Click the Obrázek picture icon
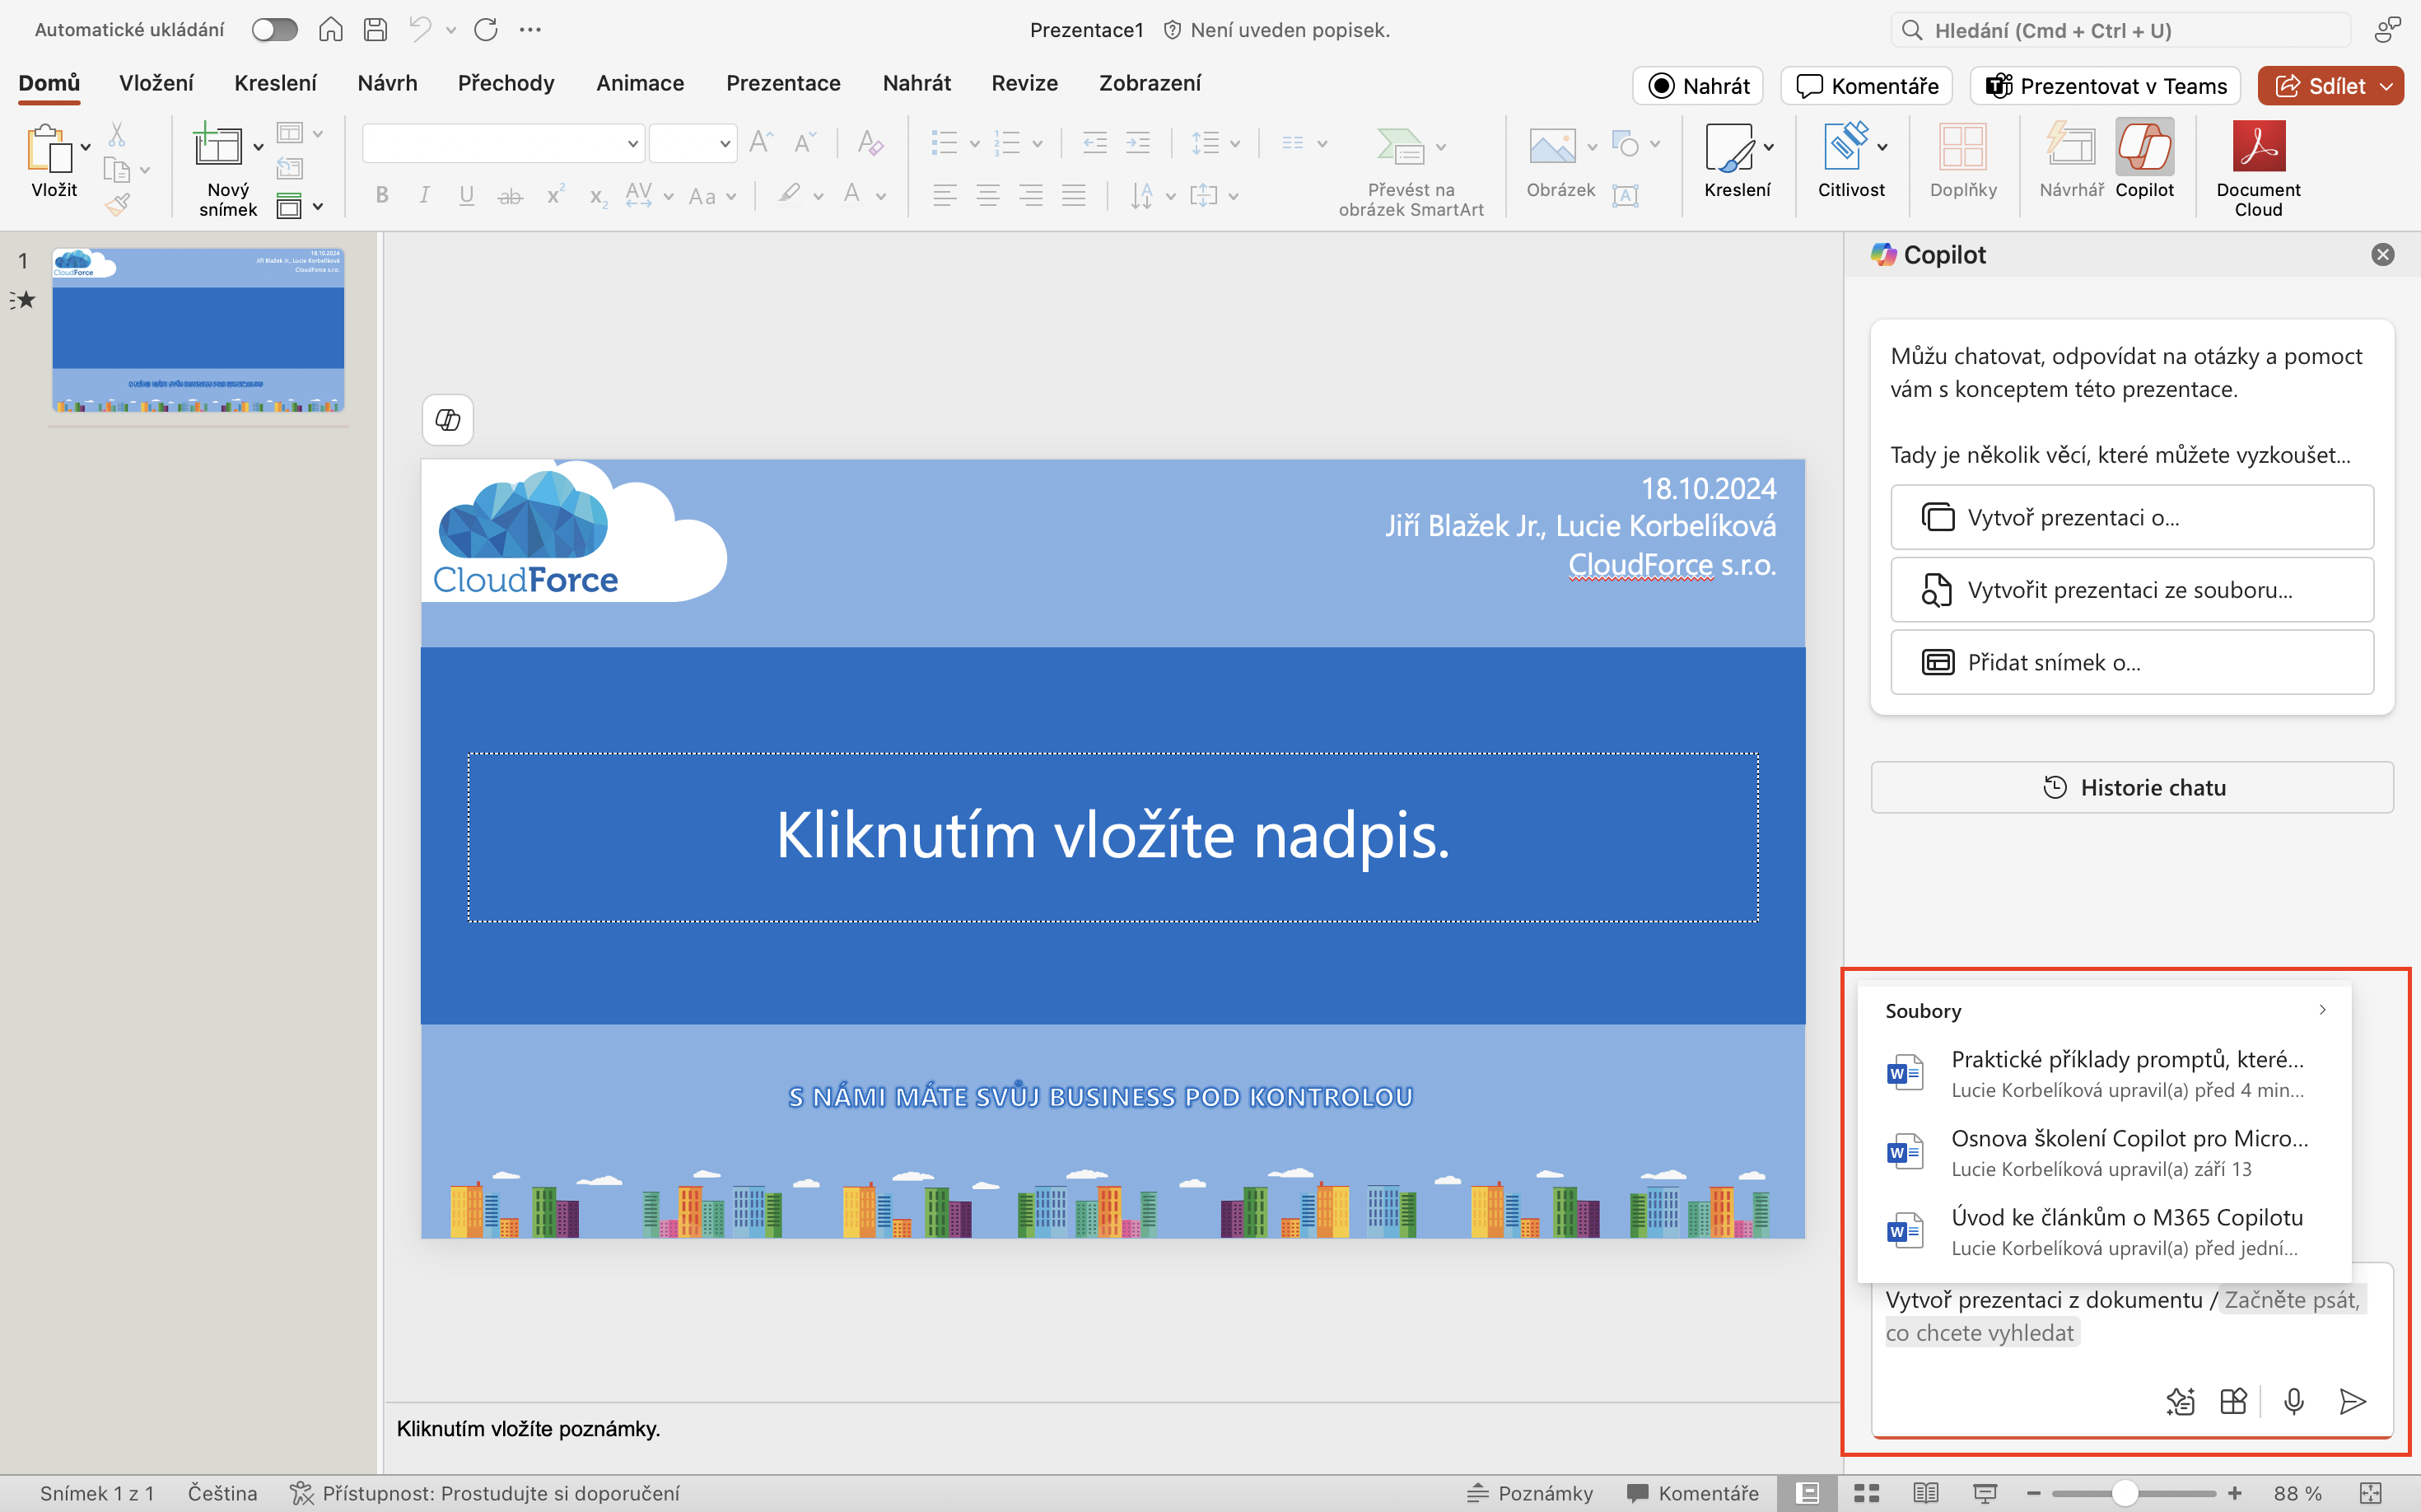2421x1512 pixels. (x=1552, y=147)
